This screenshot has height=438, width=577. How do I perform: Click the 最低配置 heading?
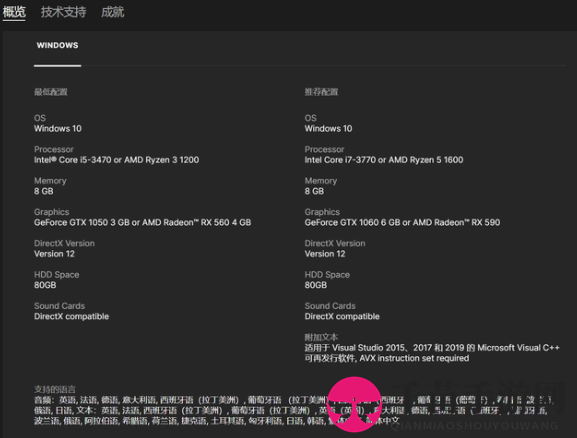click(51, 92)
